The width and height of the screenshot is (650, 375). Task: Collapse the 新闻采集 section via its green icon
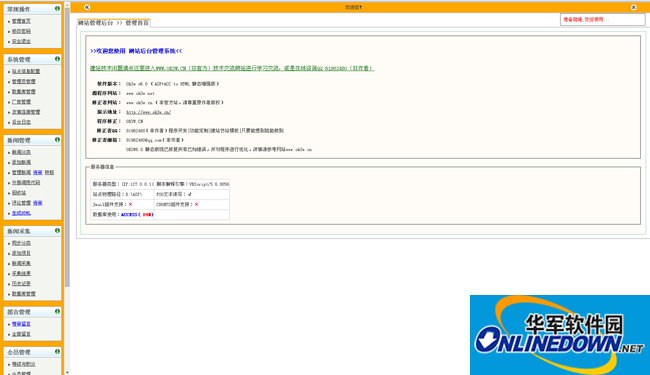tap(57, 230)
